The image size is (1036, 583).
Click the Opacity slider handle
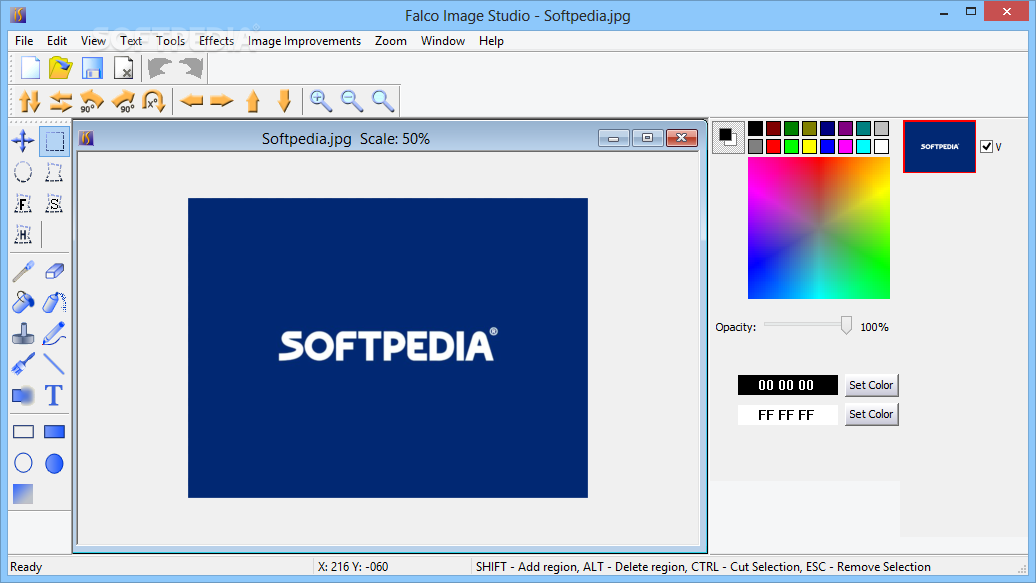[x=846, y=325]
